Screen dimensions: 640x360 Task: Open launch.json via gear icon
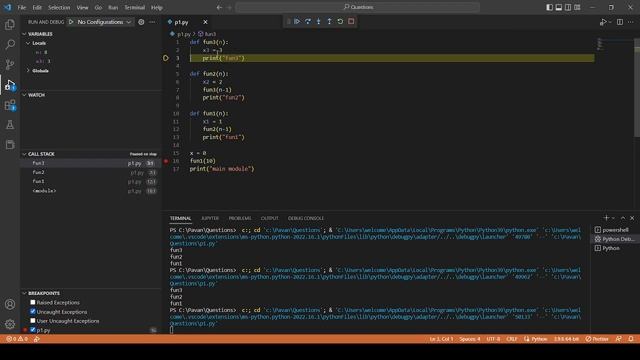click(x=141, y=22)
